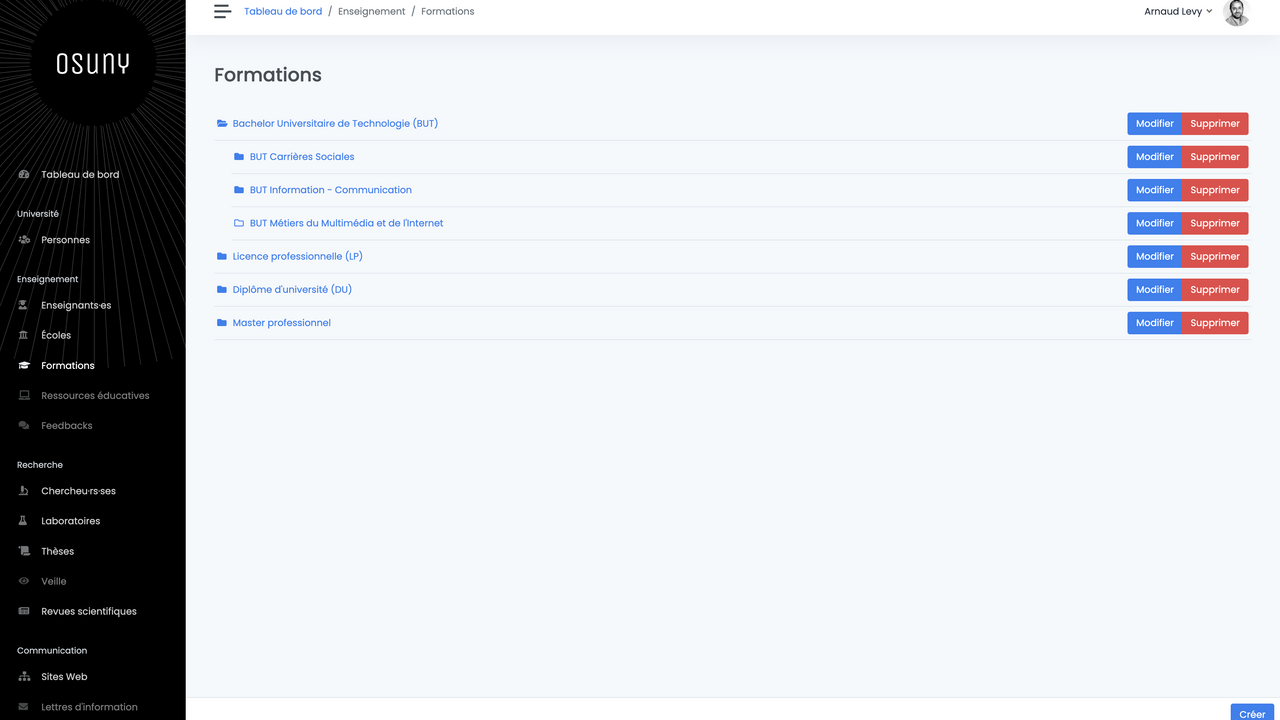1280x720 pixels.
Task: Expand the Master professionnel folder icon
Action: [222, 323]
